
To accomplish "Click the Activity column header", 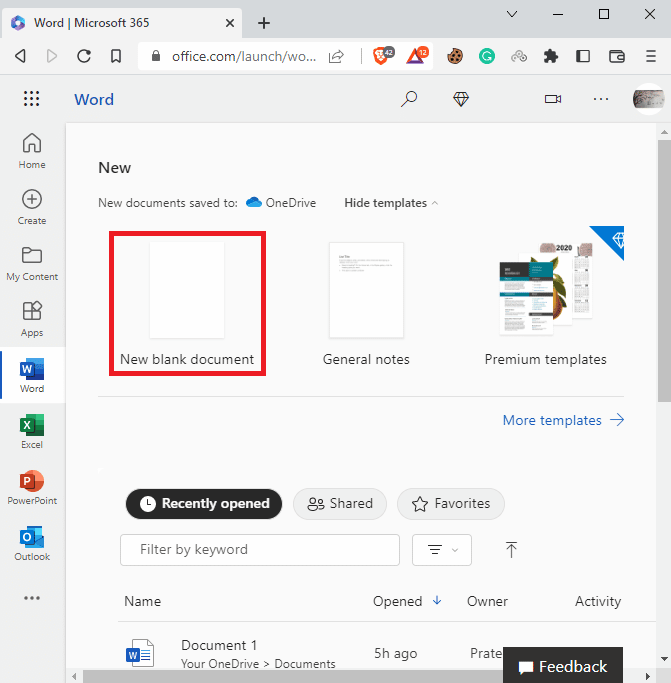I will [x=598, y=601].
